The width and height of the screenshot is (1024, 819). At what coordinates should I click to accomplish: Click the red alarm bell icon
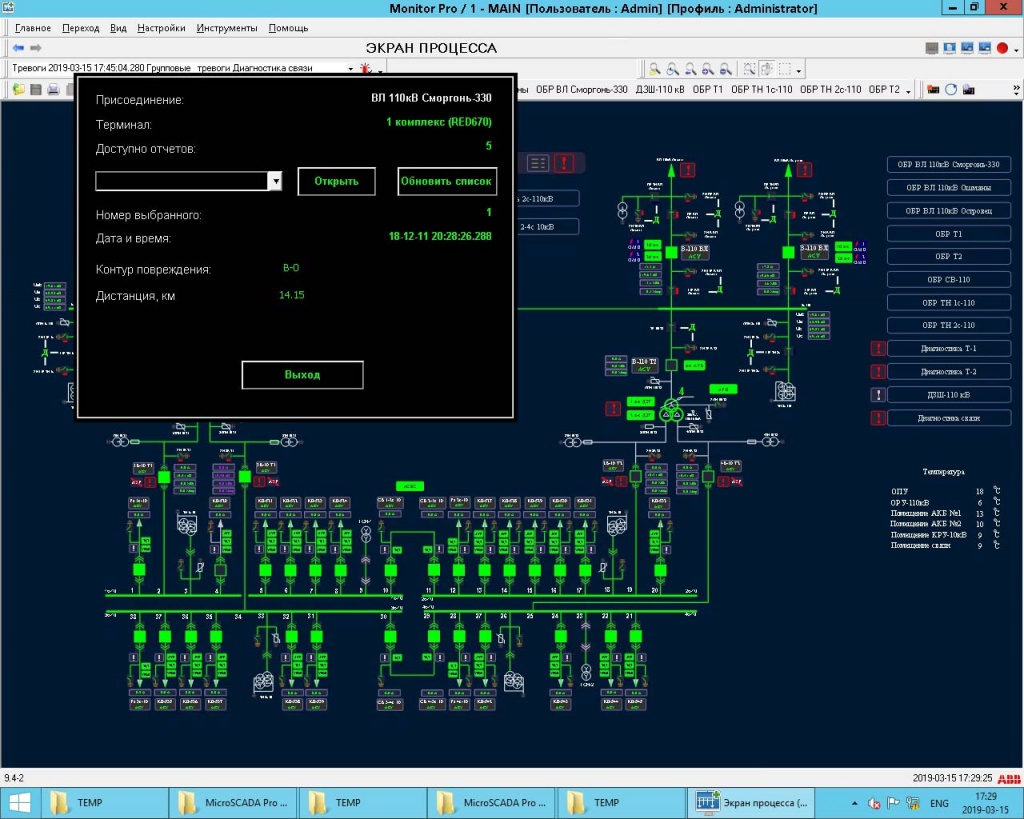(365, 68)
